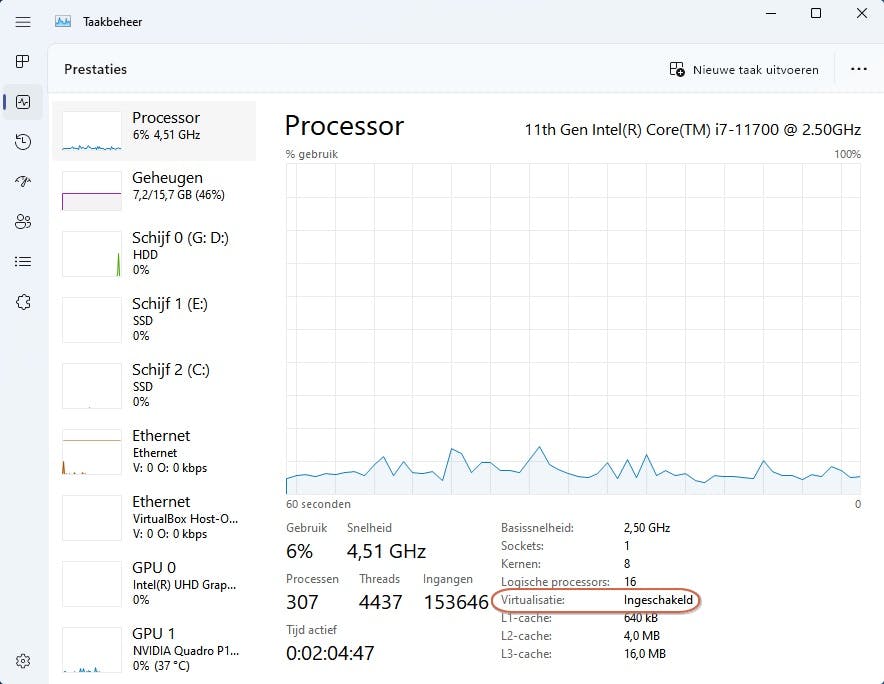Open the App history clock icon
The image size is (884, 684).
23,142
